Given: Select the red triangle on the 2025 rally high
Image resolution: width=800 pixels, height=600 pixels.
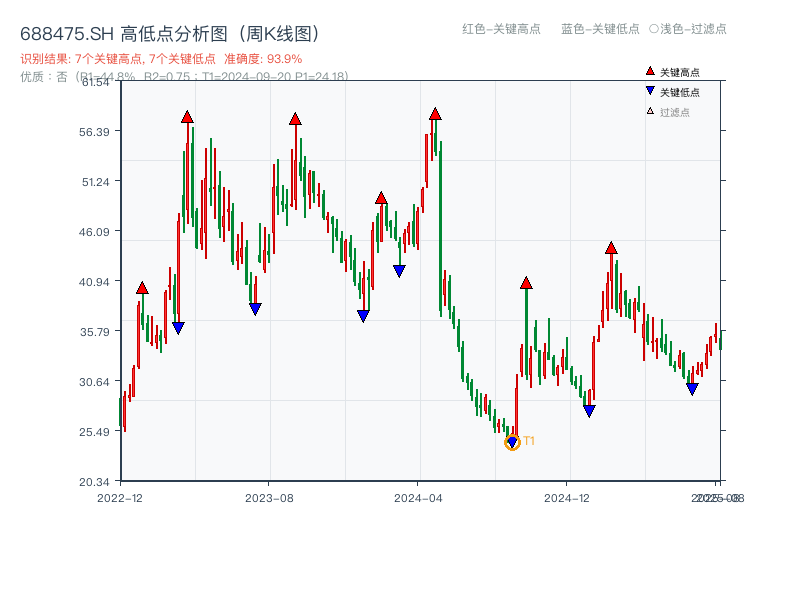Looking at the screenshot, I should point(610,247).
